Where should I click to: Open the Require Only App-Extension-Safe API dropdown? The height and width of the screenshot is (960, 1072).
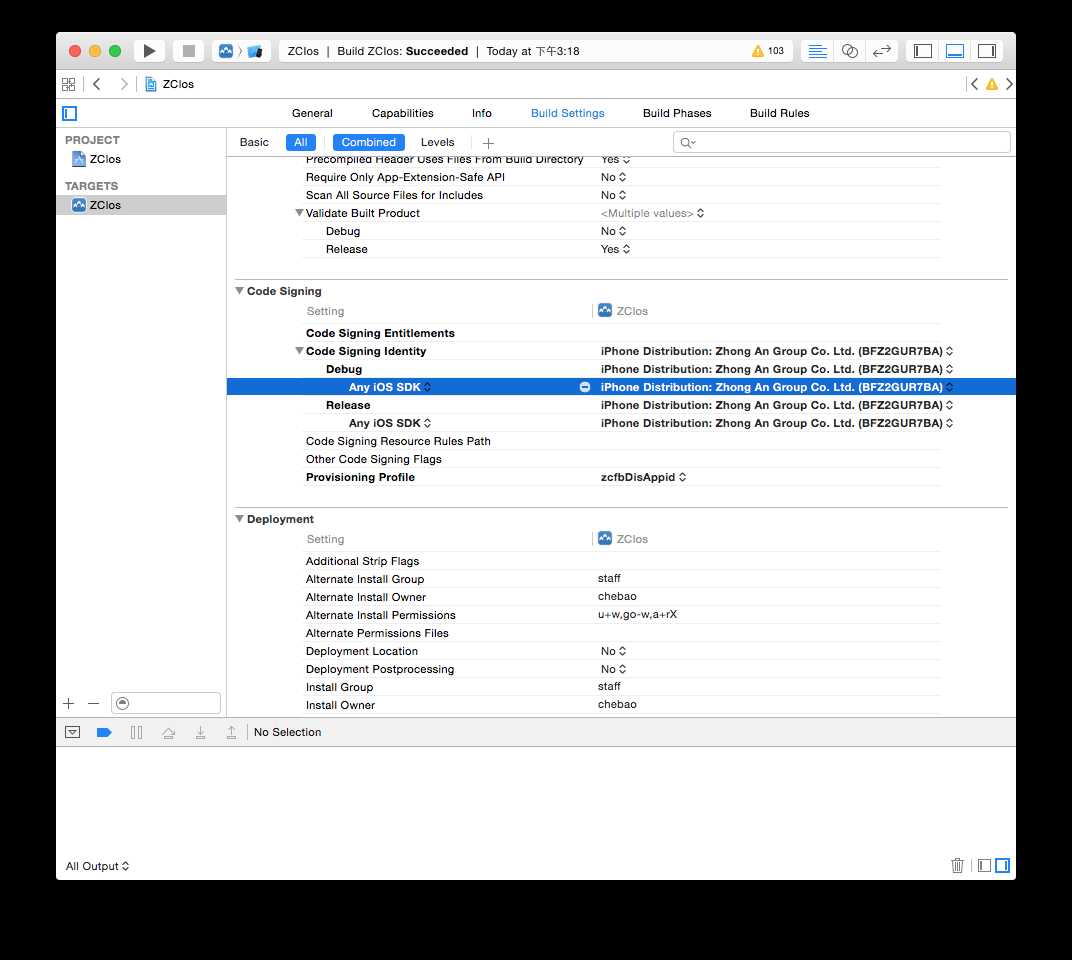tap(613, 177)
